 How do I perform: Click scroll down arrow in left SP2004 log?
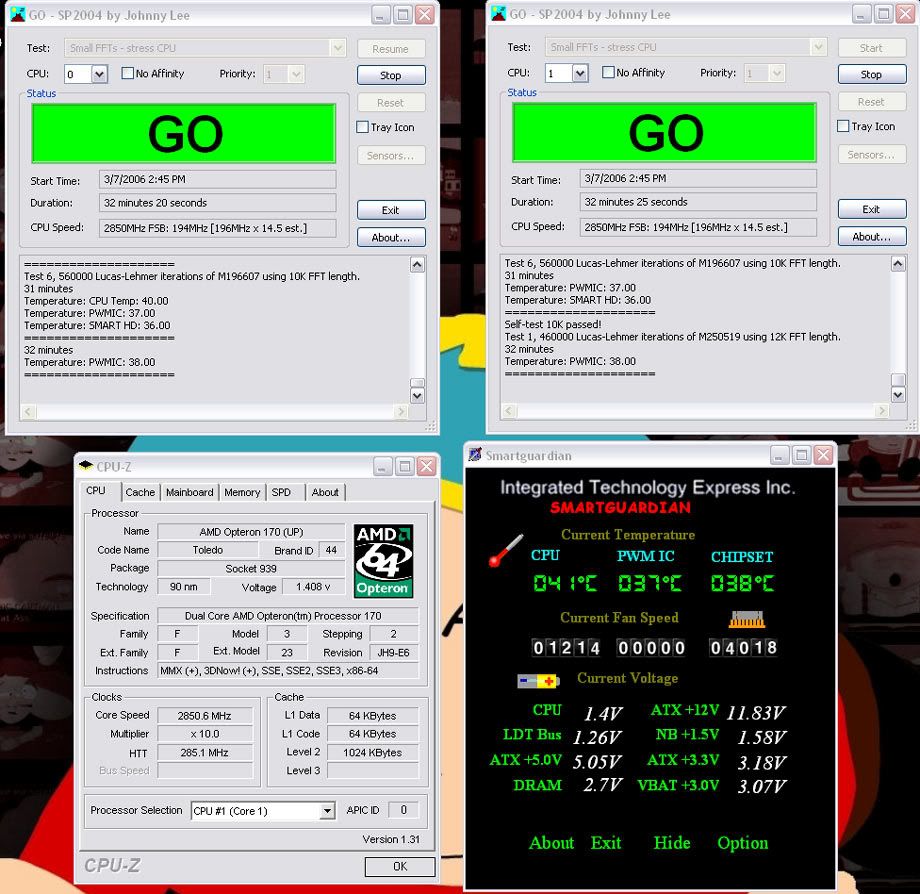(417, 395)
